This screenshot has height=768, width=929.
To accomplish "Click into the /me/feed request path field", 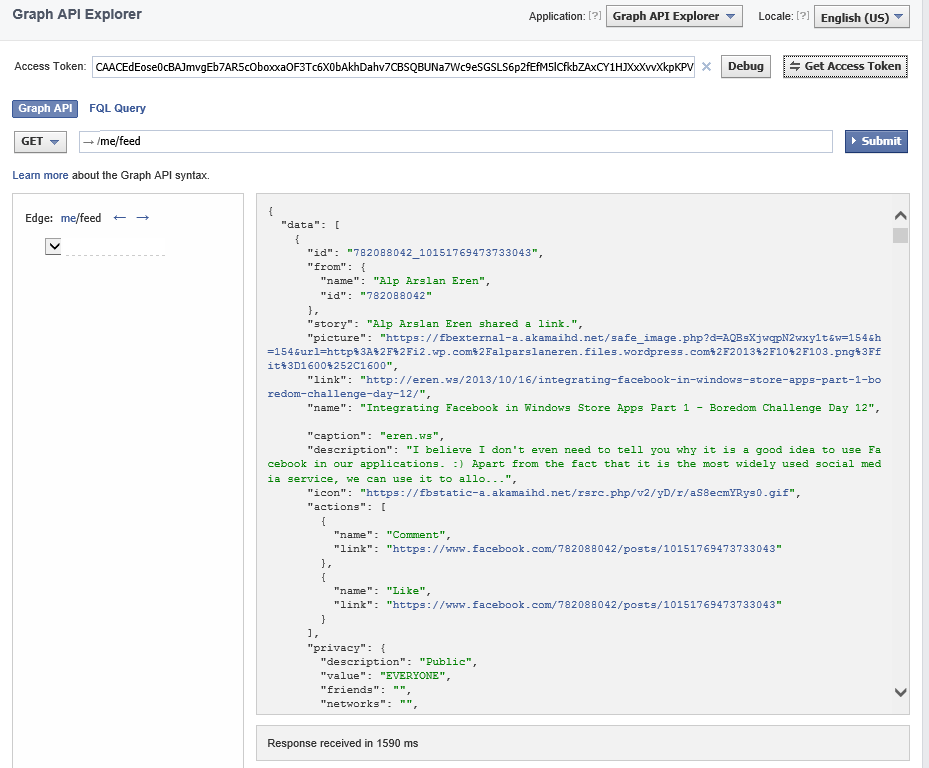I will tap(455, 141).
